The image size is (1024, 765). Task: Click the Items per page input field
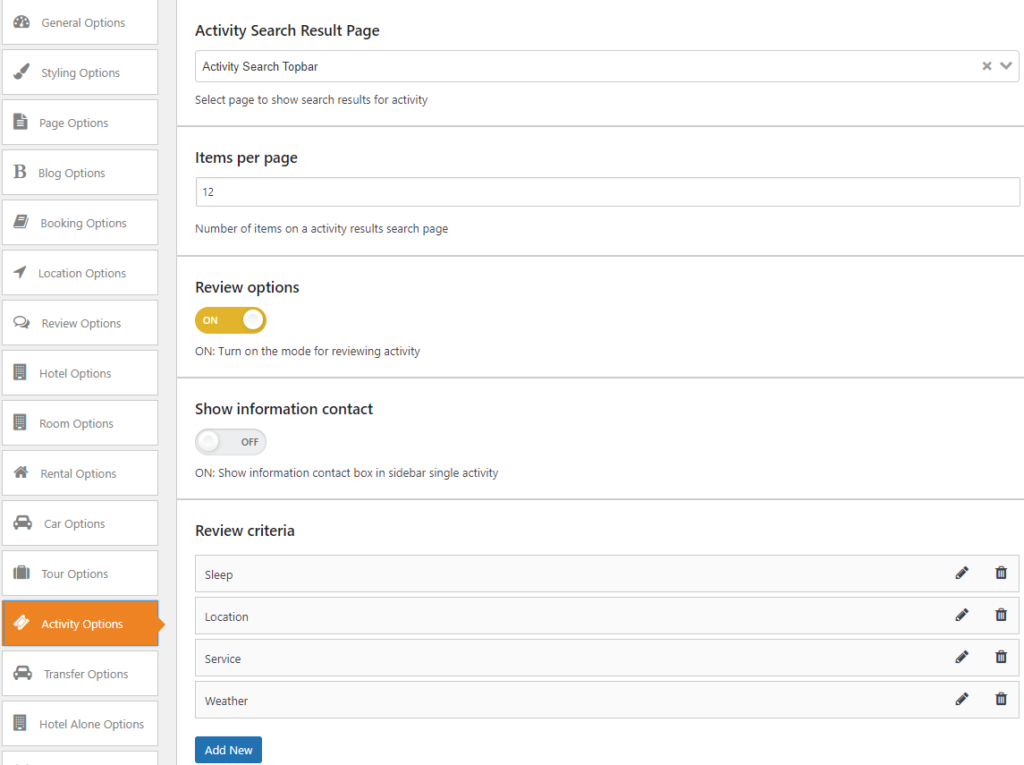click(x=607, y=192)
